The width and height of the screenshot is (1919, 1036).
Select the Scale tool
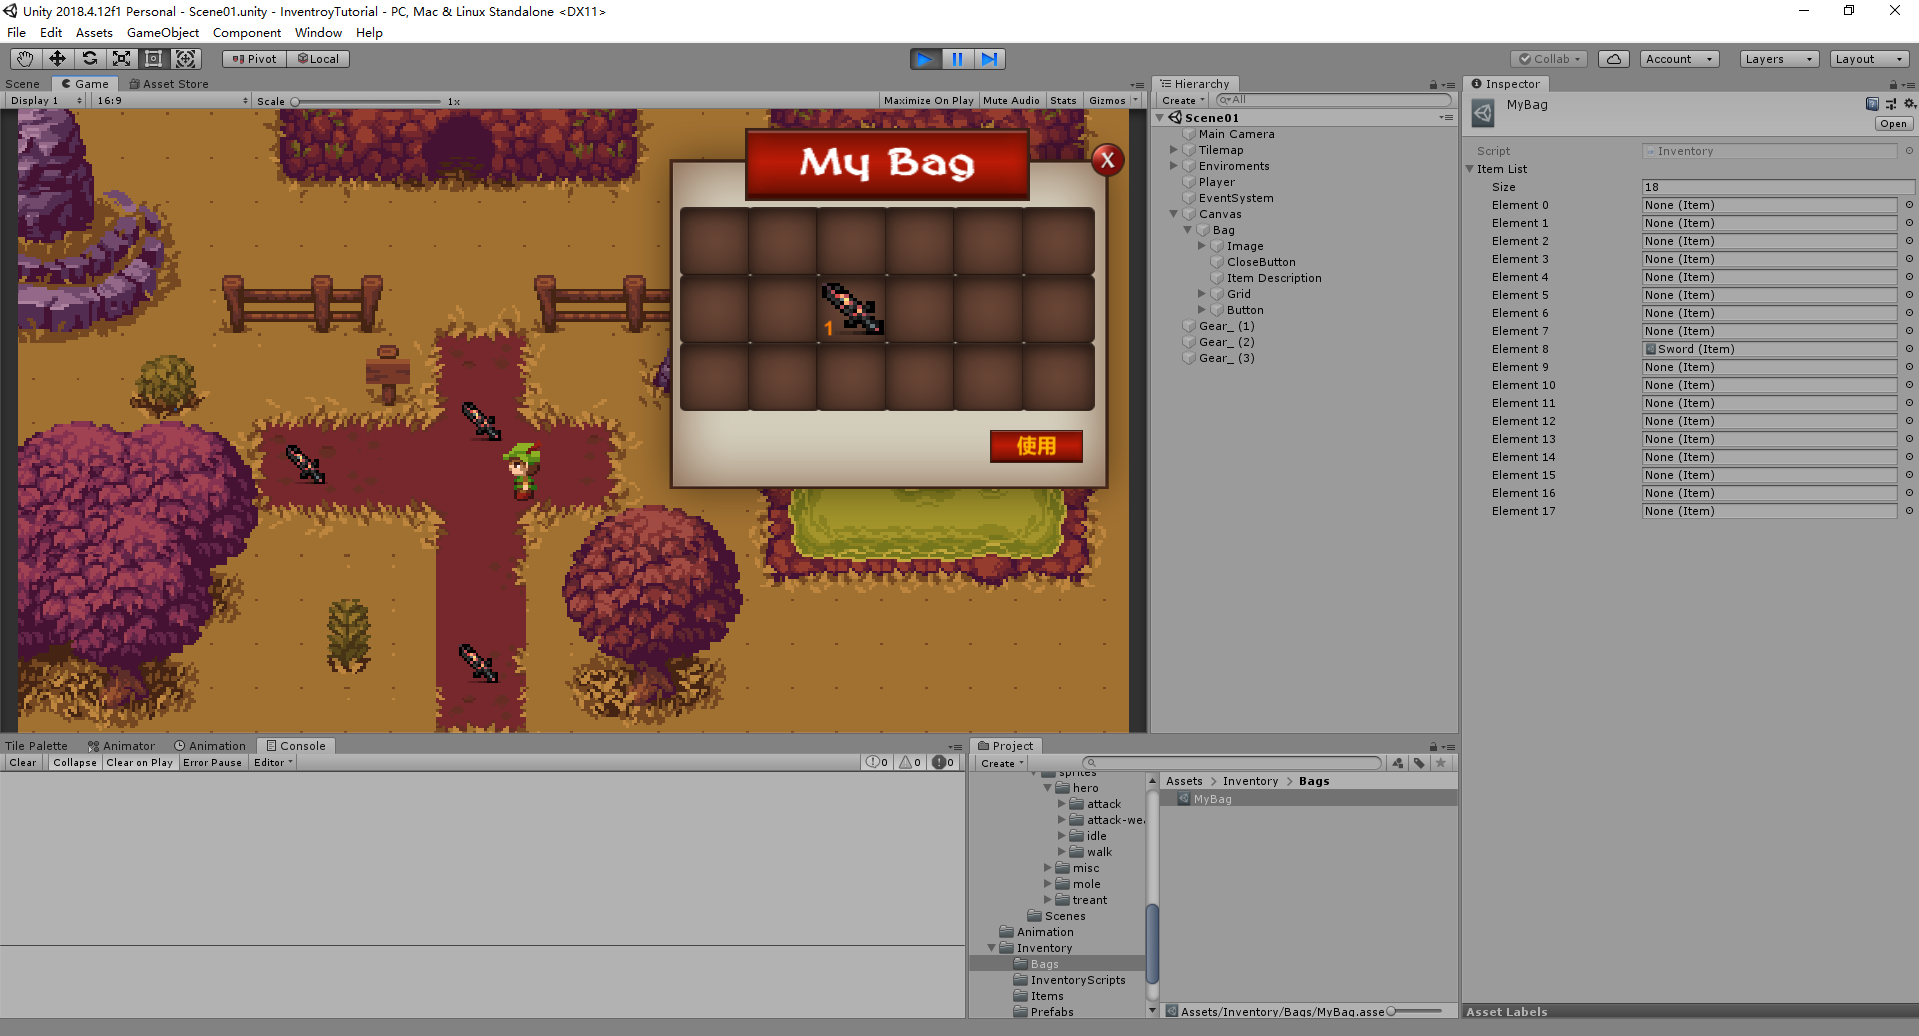pyautogui.click(x=121, y=59)
